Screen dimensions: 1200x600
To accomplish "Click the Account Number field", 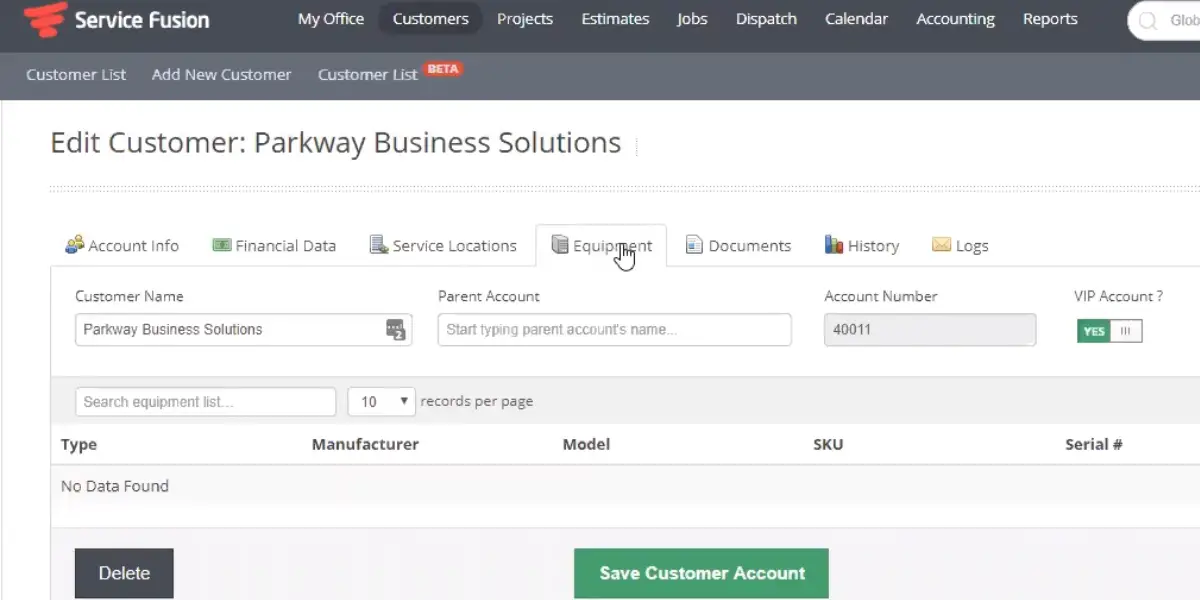I will [930, 330].
